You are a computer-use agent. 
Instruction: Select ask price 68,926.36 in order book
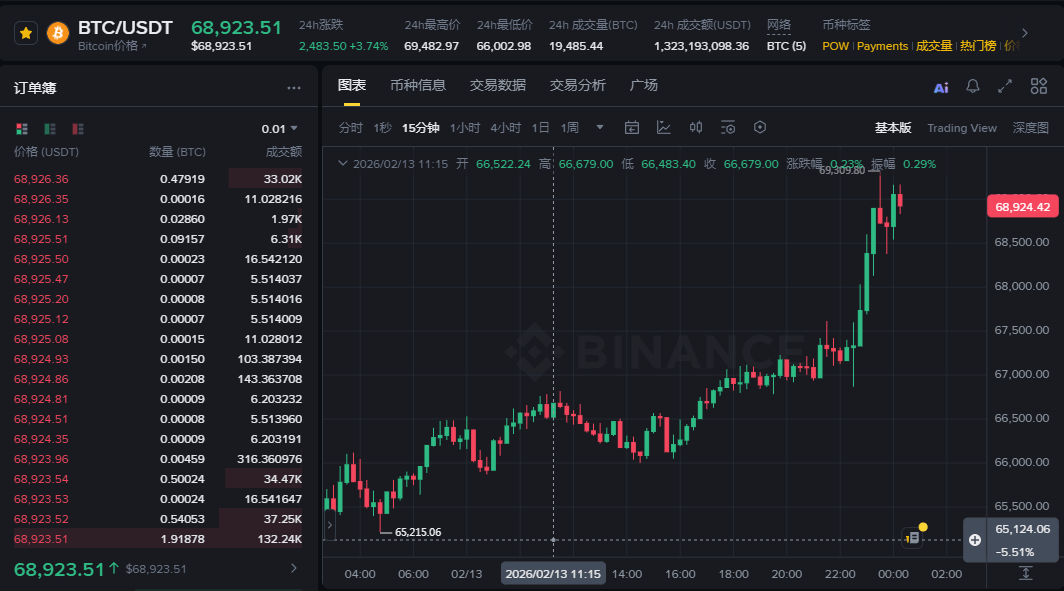coord(41,179)
